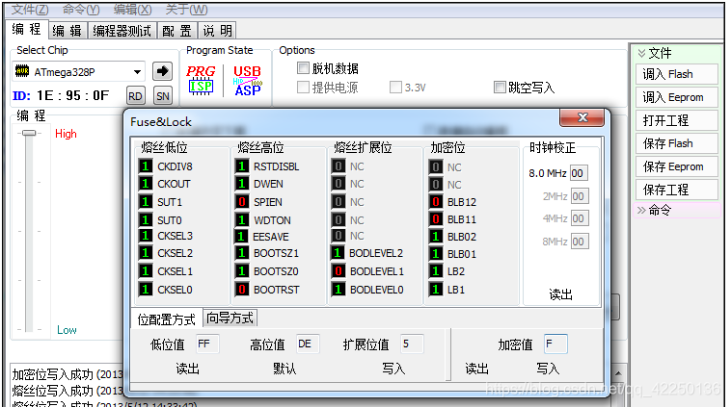Image resolution: width=728 pixels, height=411 pixels.
Task: Click the SN button
Action: coord(163,96)
